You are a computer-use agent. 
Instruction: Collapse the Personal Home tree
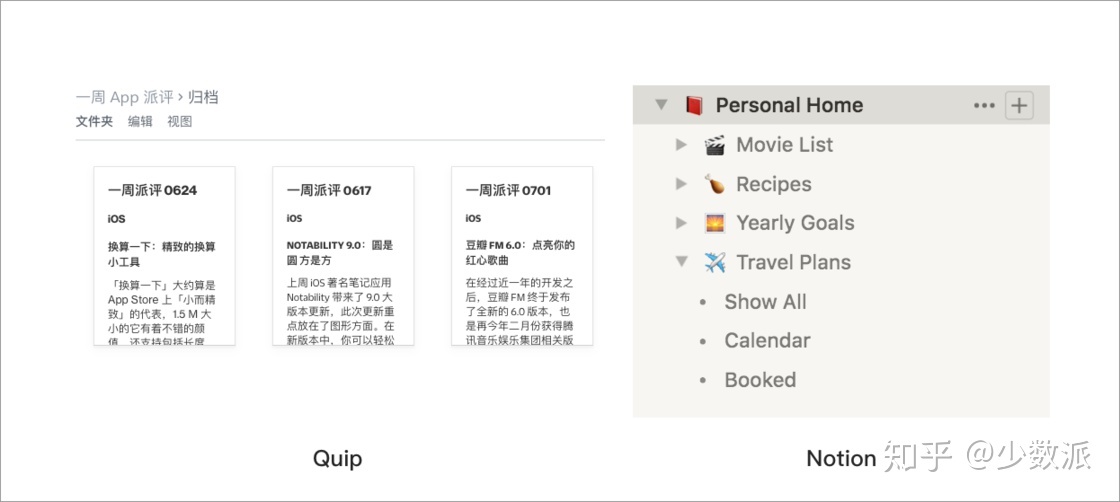(661, 106)
